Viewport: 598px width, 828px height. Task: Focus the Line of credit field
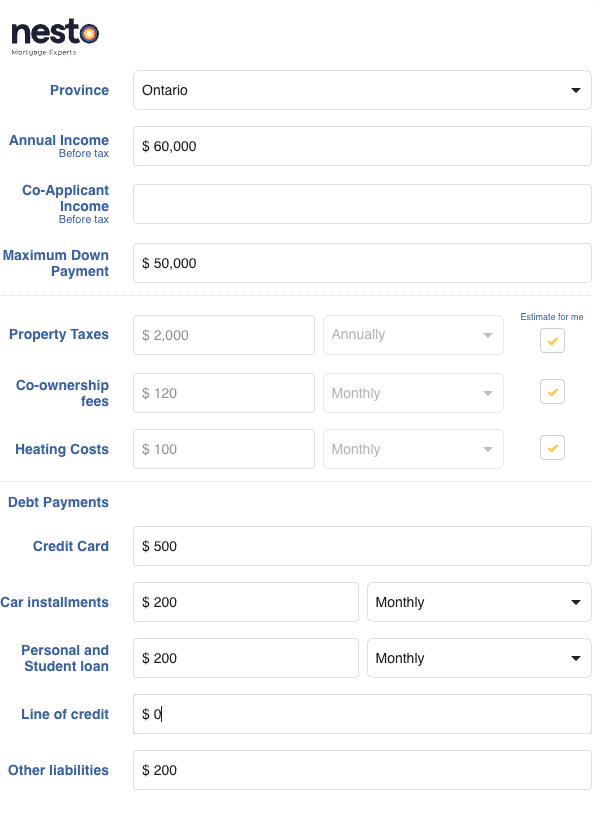coord(362,714)
